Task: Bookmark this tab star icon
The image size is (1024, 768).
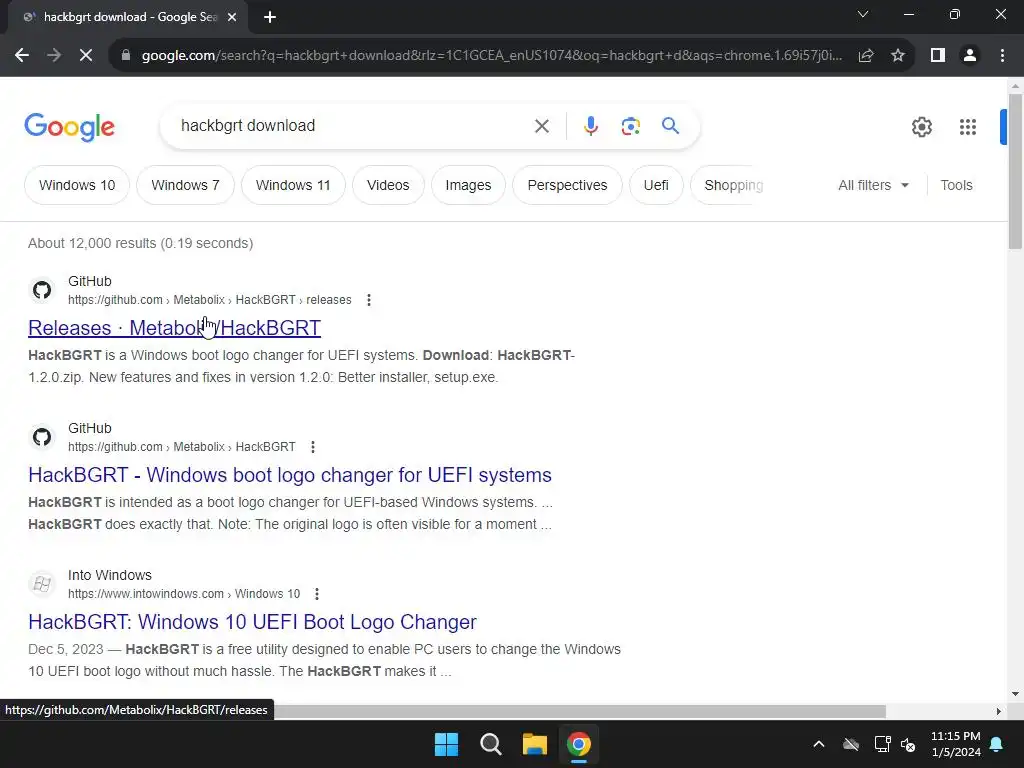Action: pyautogui.click(x=898, y=56)
